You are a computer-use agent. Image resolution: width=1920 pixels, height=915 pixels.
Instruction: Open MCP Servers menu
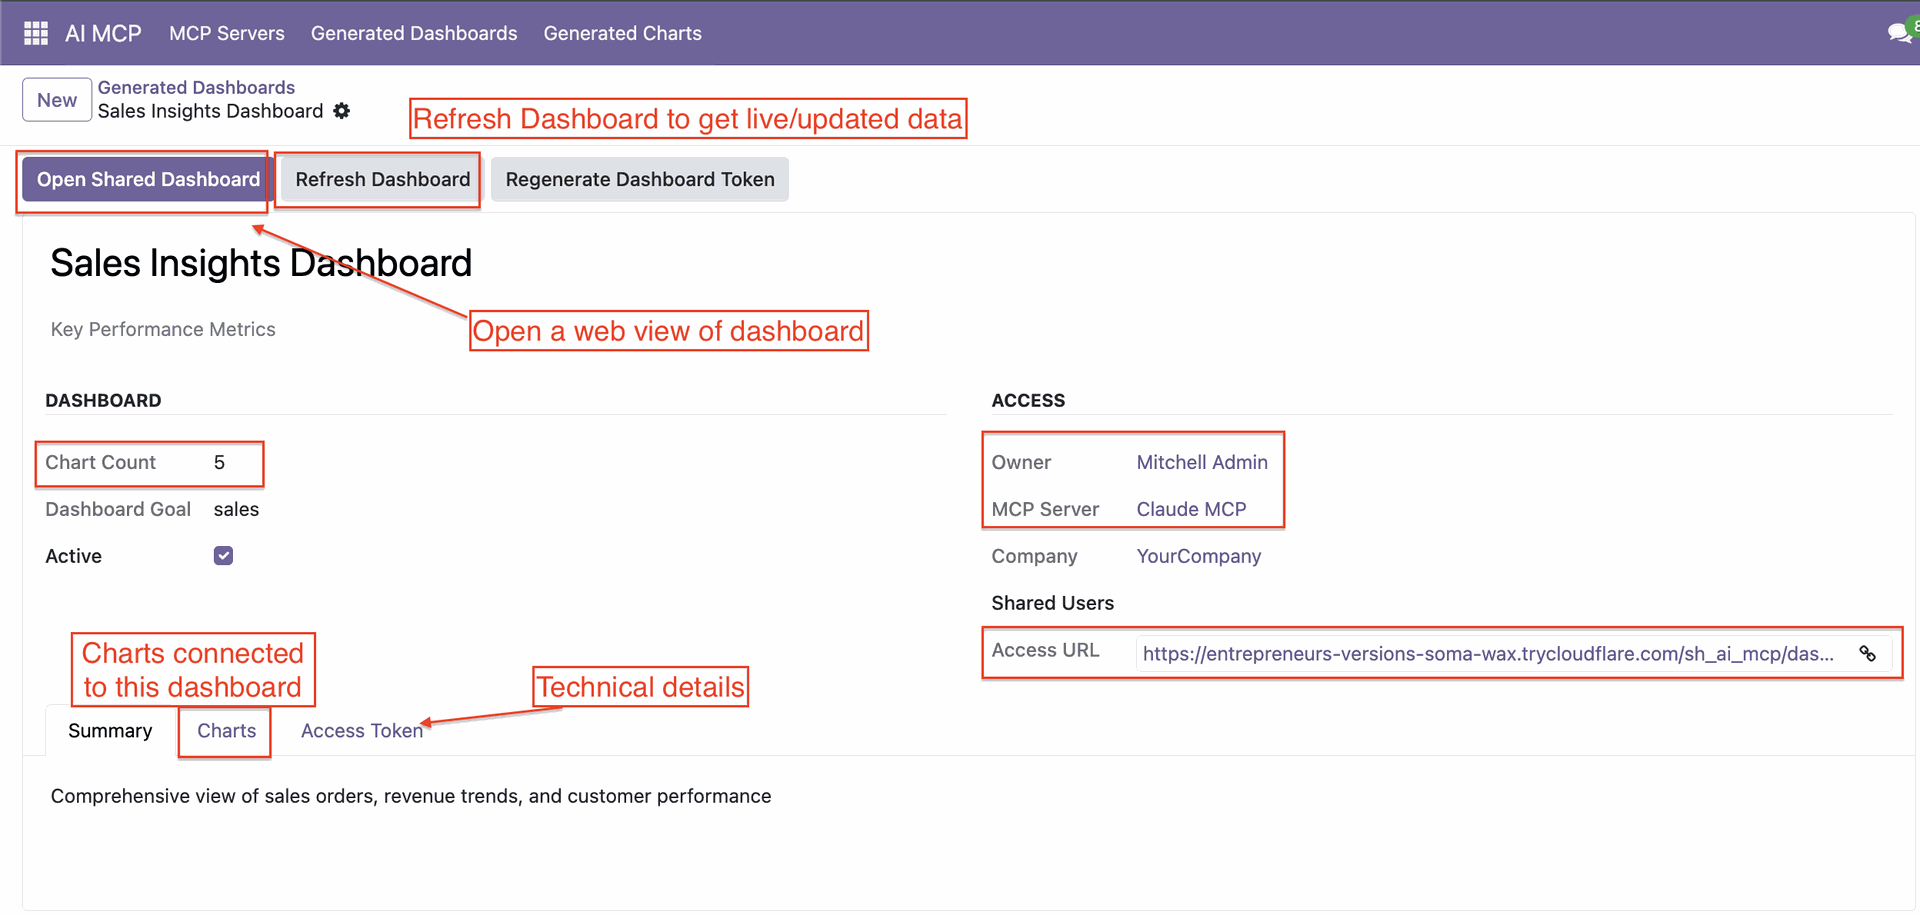(227, 33)
